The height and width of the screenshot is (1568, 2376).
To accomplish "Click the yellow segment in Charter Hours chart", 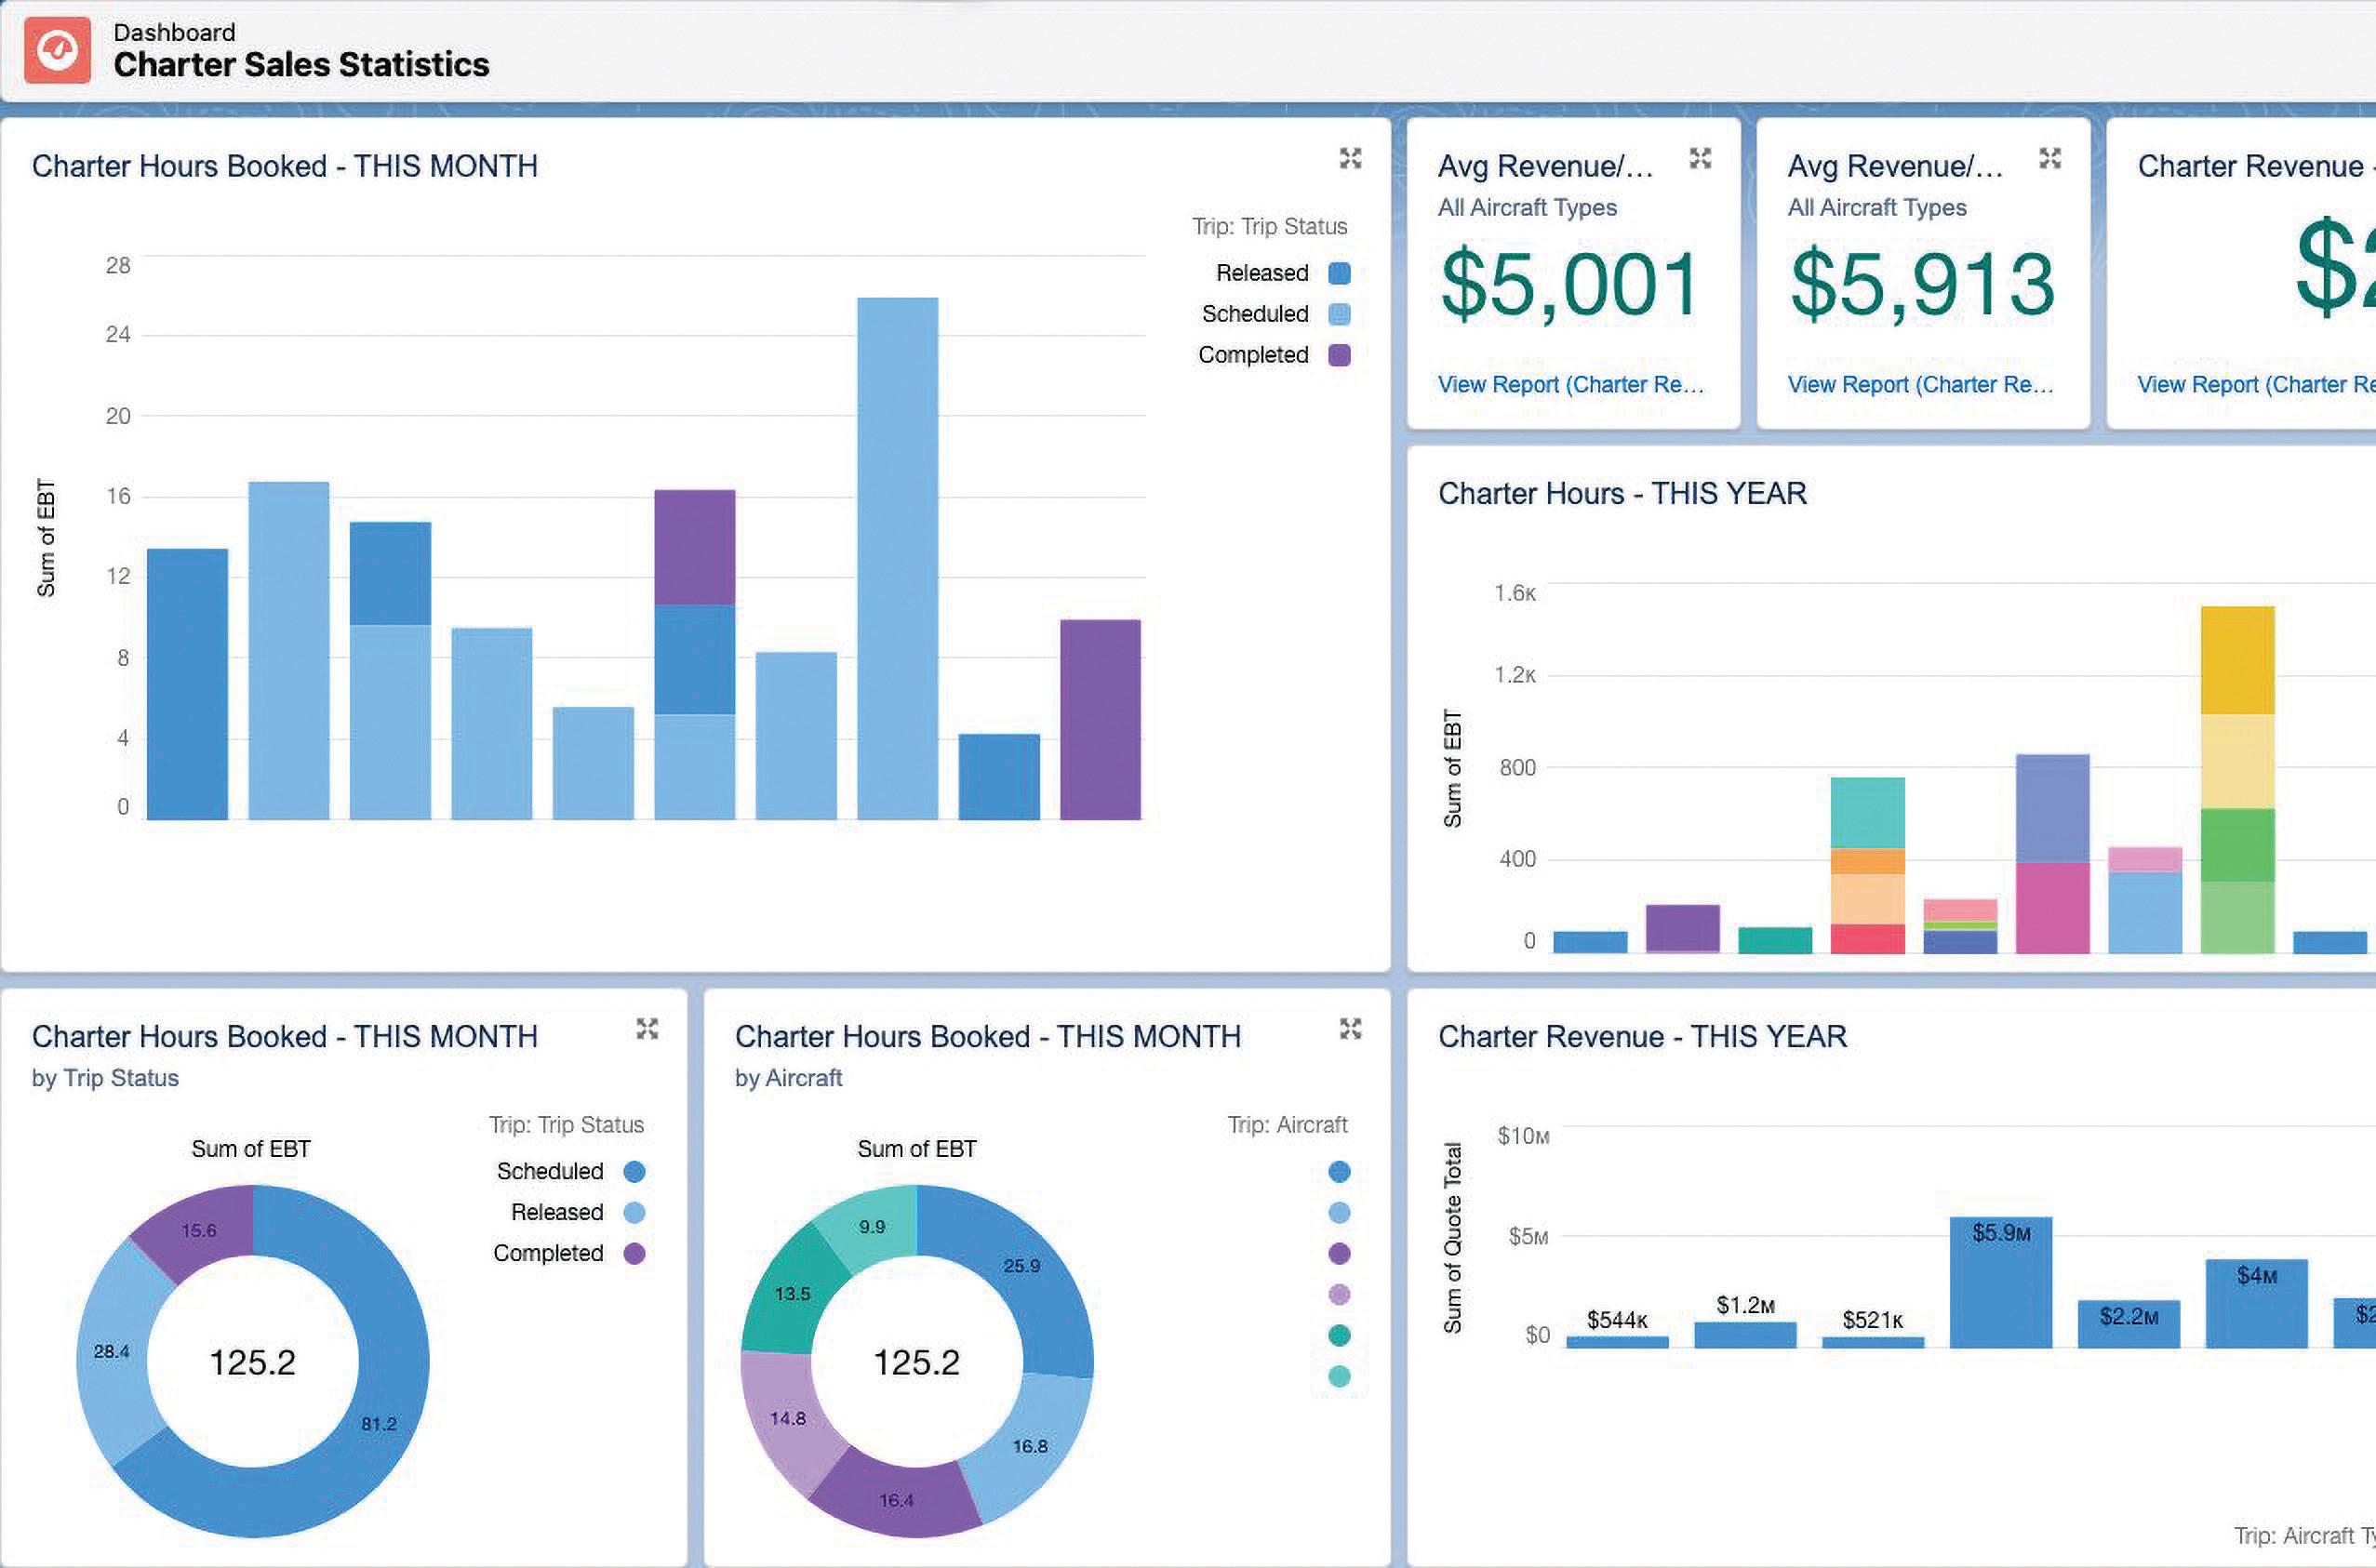I will (2237, 660).
